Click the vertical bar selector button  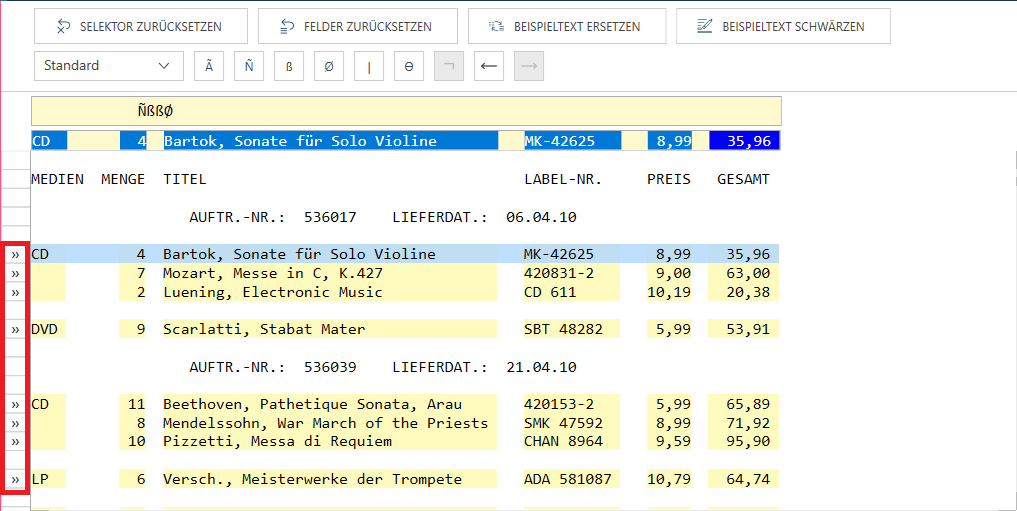(369, 66)
